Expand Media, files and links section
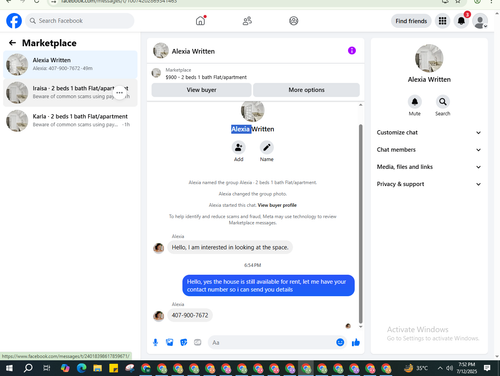The height and width of the screenshot is (376, 500). coord(429,167)
